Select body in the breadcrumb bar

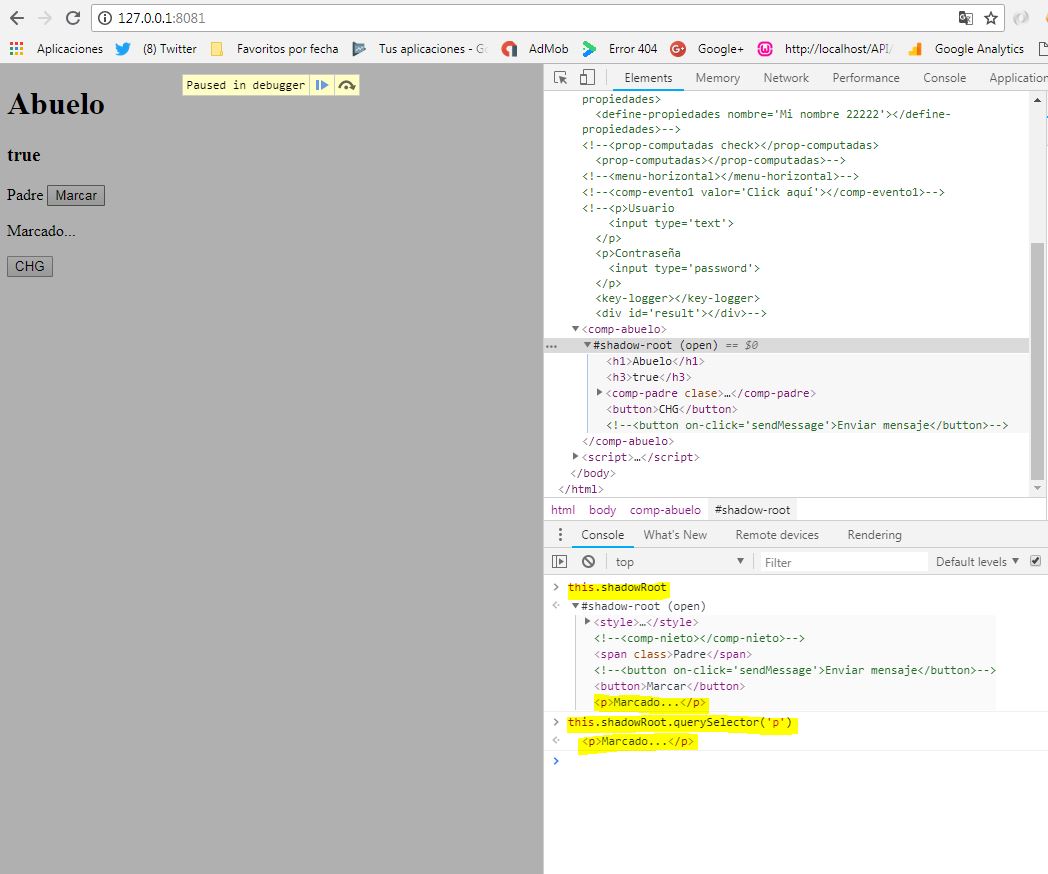602,510
